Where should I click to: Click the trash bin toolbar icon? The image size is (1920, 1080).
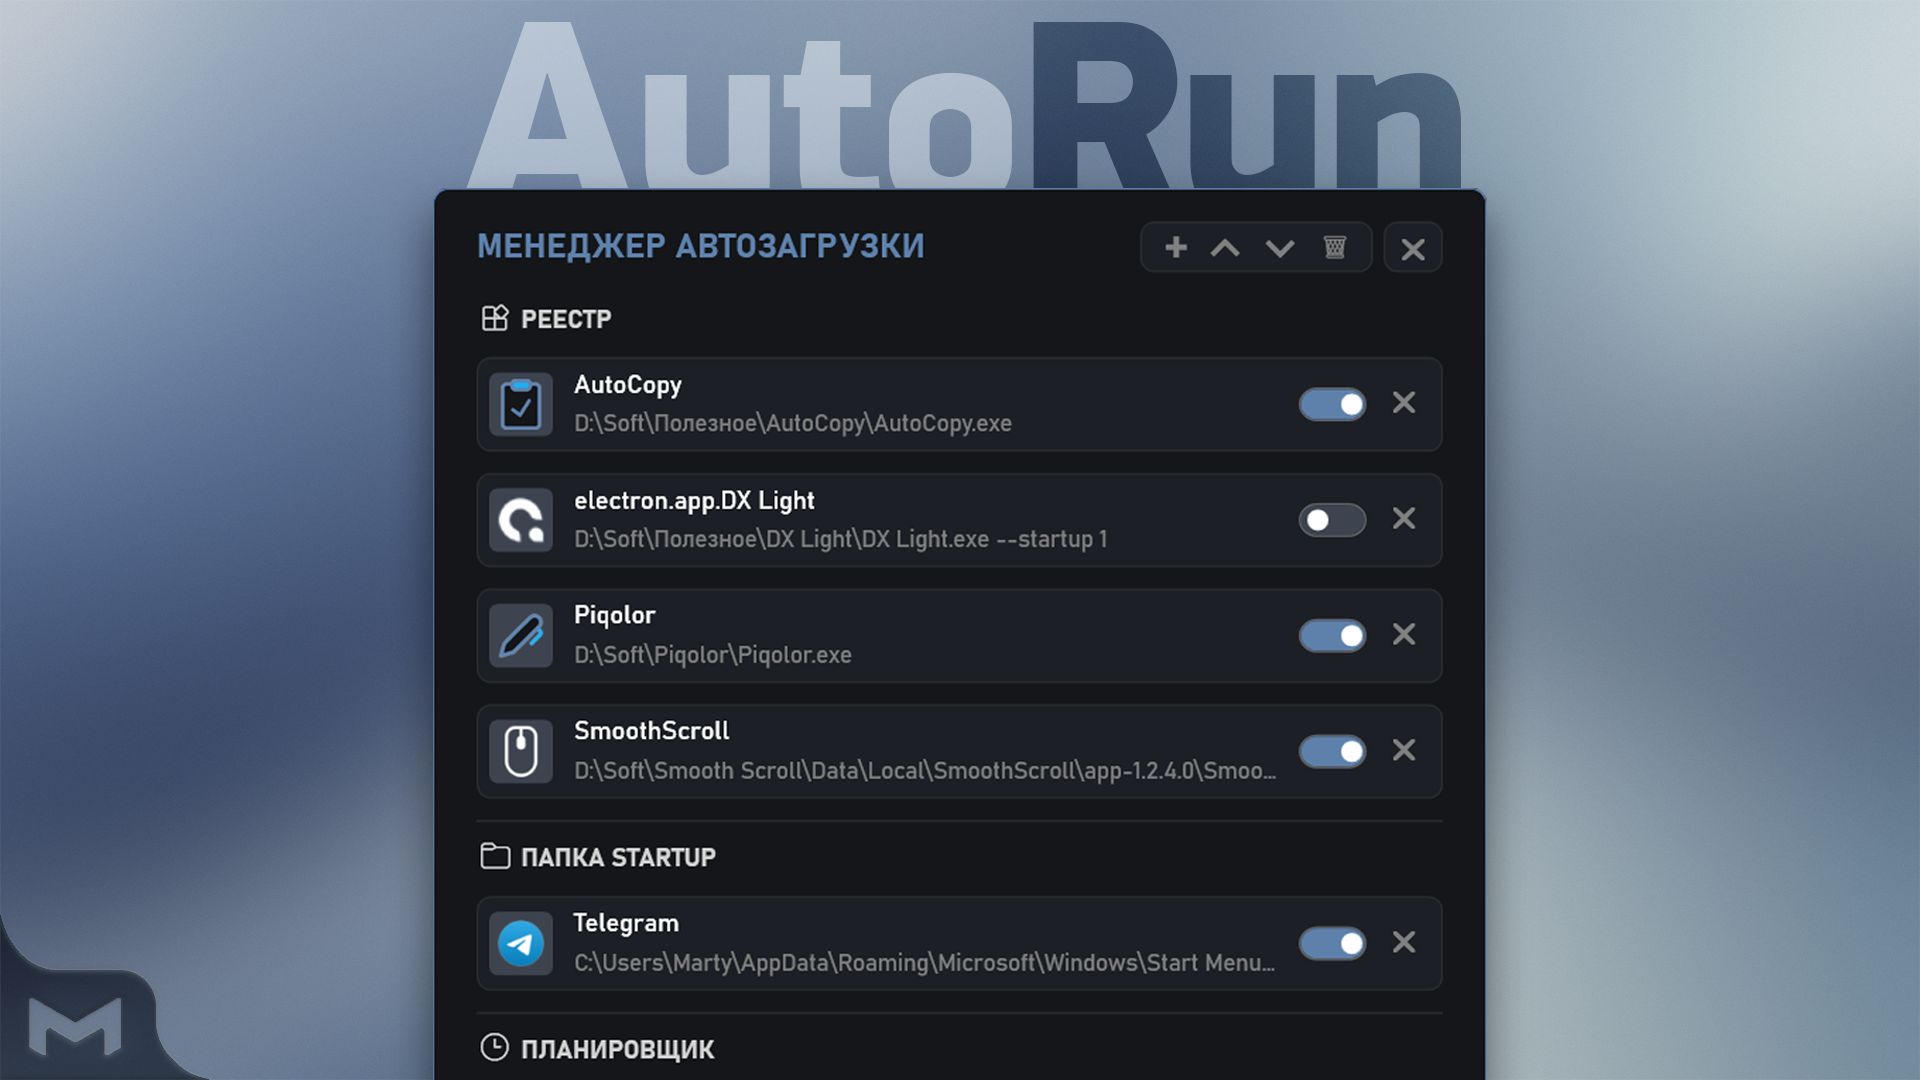[1335, 247]
